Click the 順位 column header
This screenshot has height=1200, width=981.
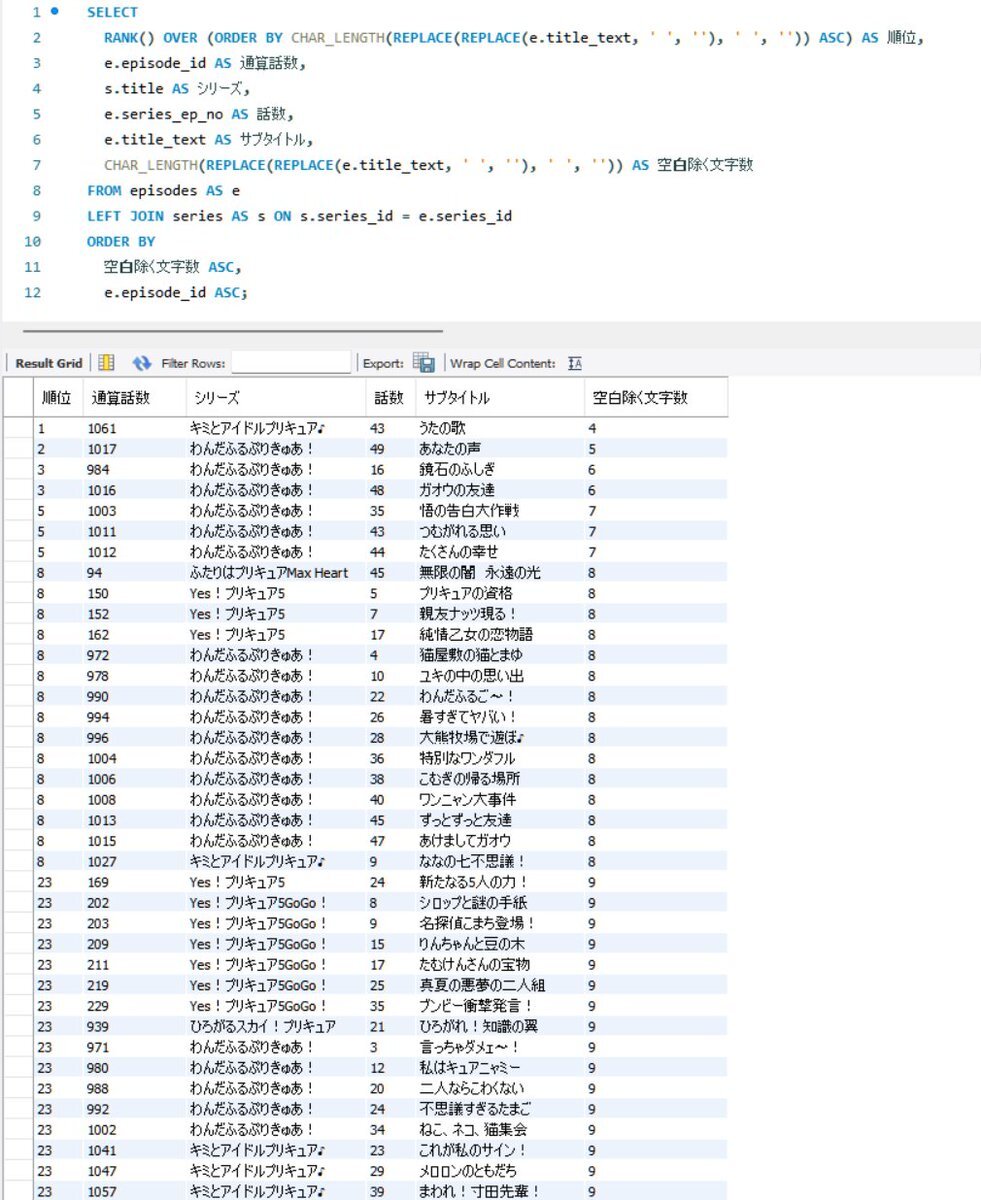click(57, 397)
